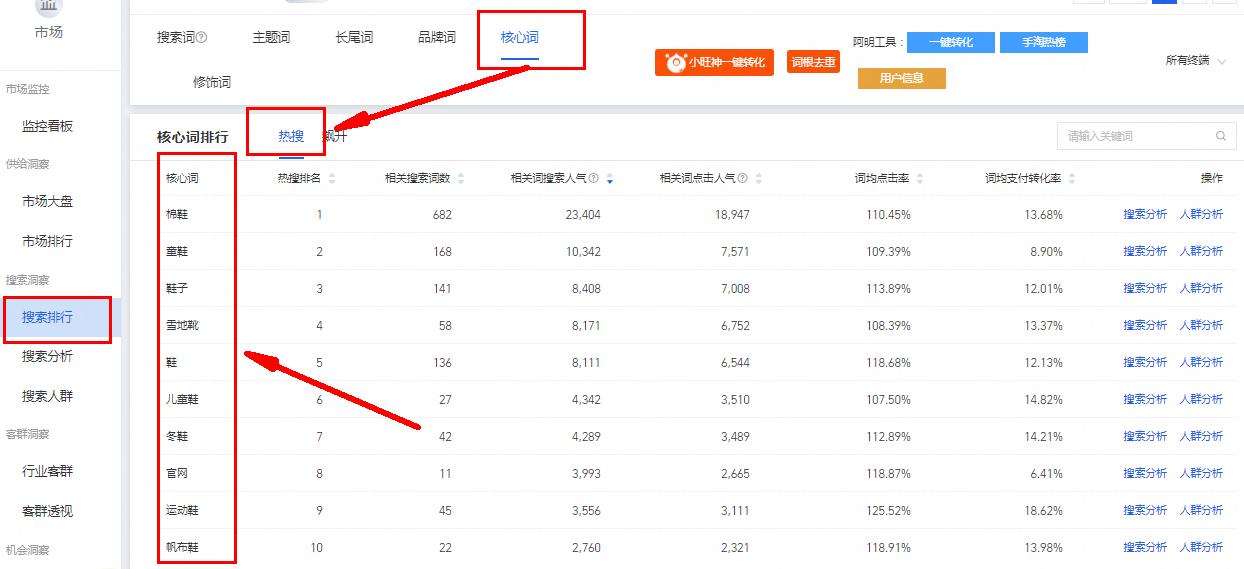Open the 所有终端 dropdown

coord(1196,61)
